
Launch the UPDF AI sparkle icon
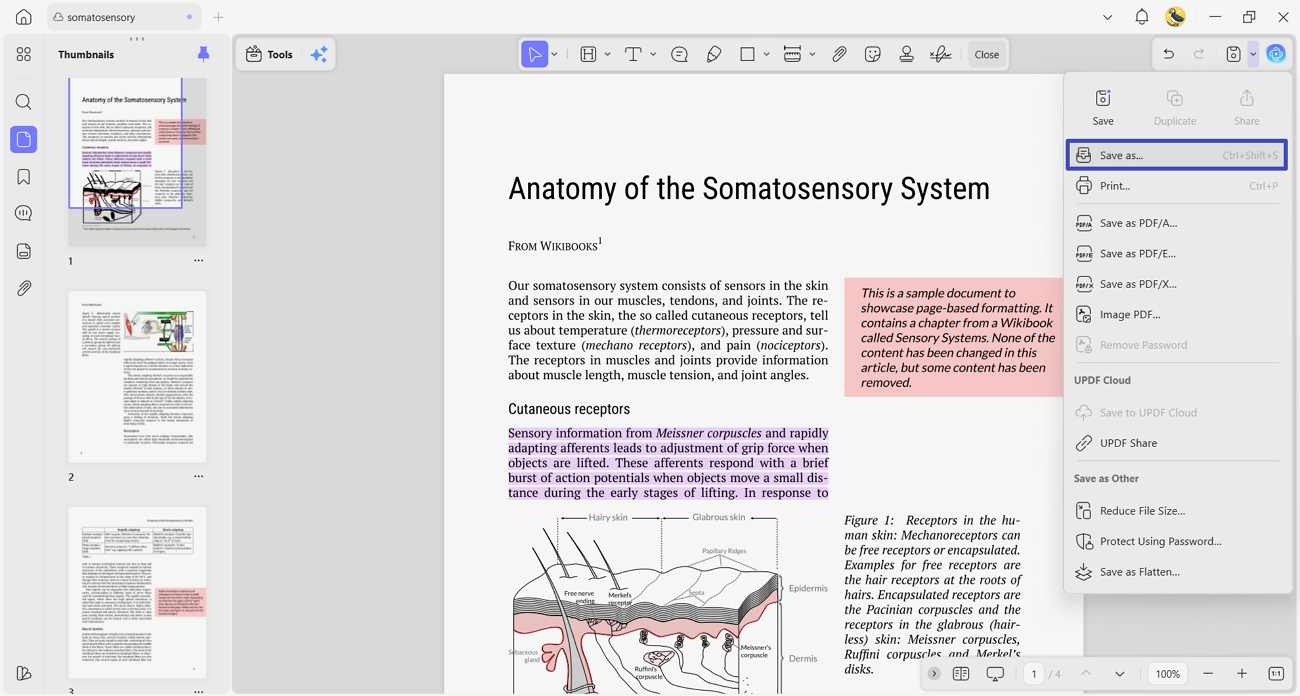click(319, 55)
